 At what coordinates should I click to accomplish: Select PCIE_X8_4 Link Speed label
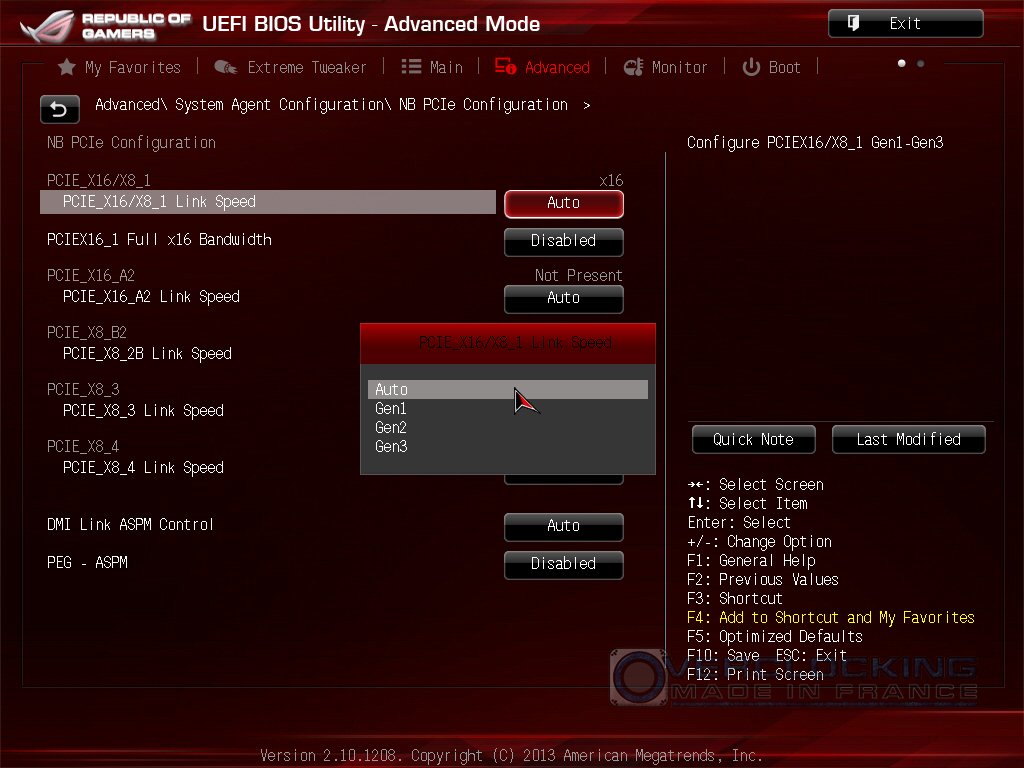(x=143, y=467)
